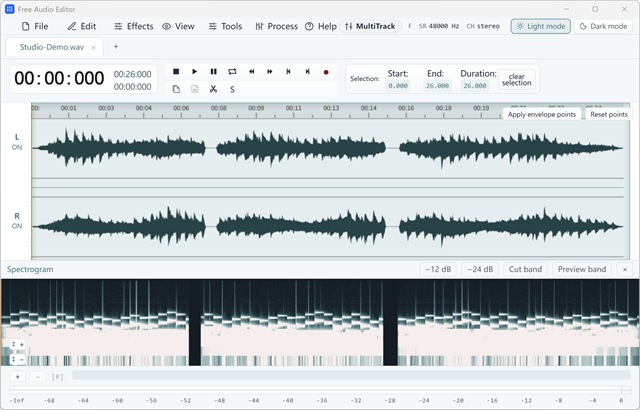The image size is (640, 410).
Task: Toggle loop playback icon
Action: pyautogui.click(x=232, y=71)
